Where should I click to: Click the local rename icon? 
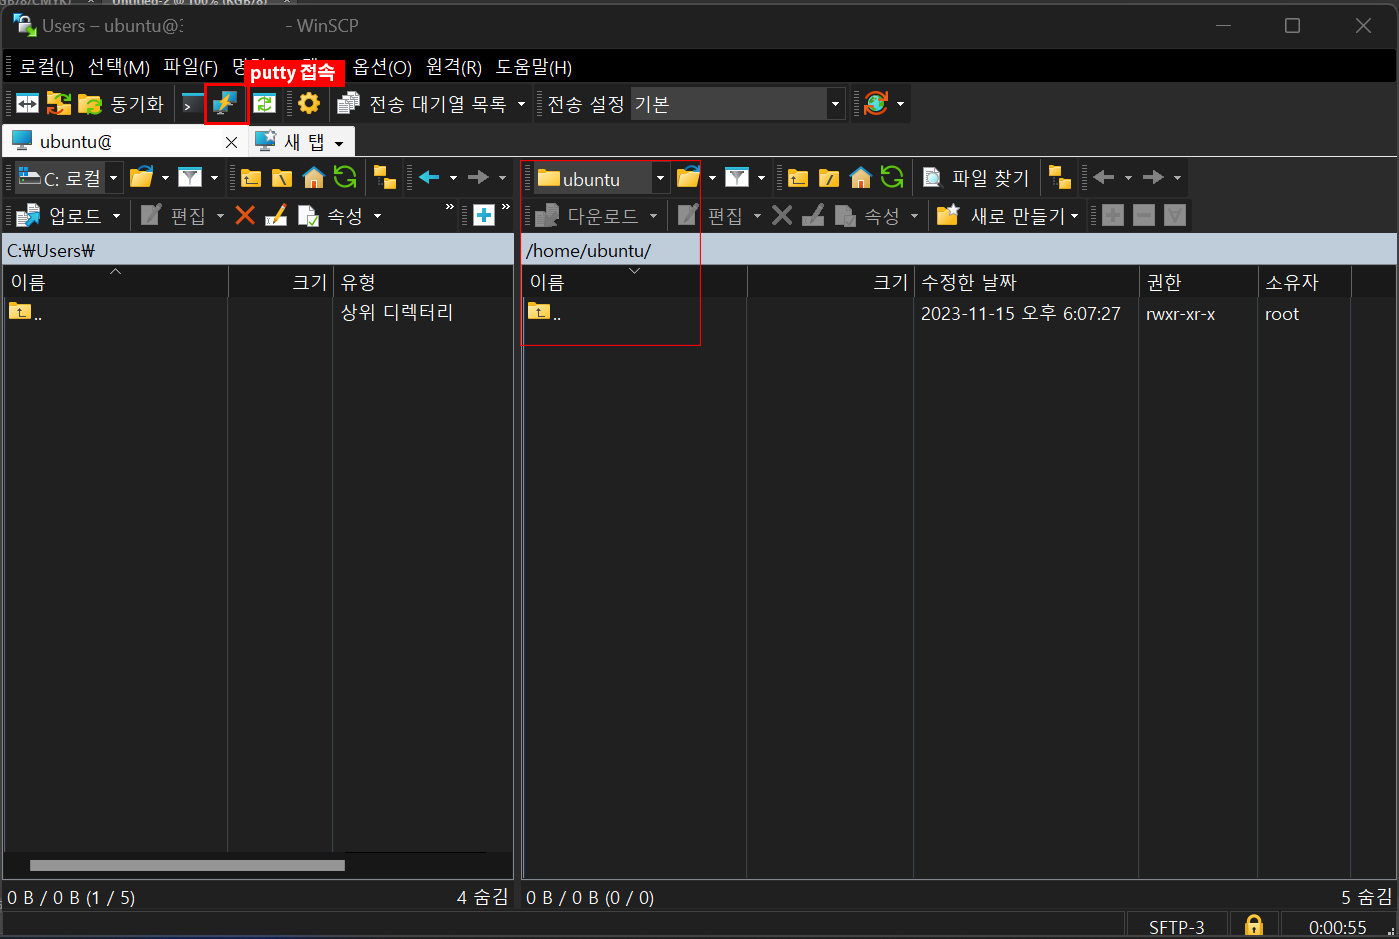(x=276, y=215)
